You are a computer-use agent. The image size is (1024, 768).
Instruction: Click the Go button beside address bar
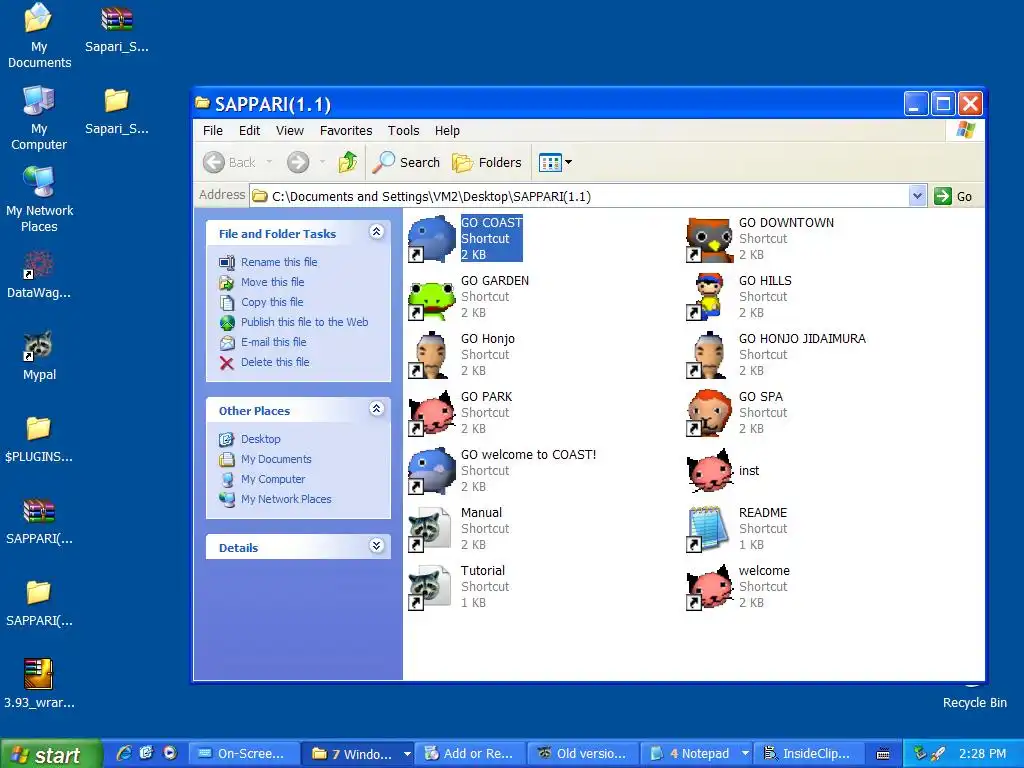point(954,196)
